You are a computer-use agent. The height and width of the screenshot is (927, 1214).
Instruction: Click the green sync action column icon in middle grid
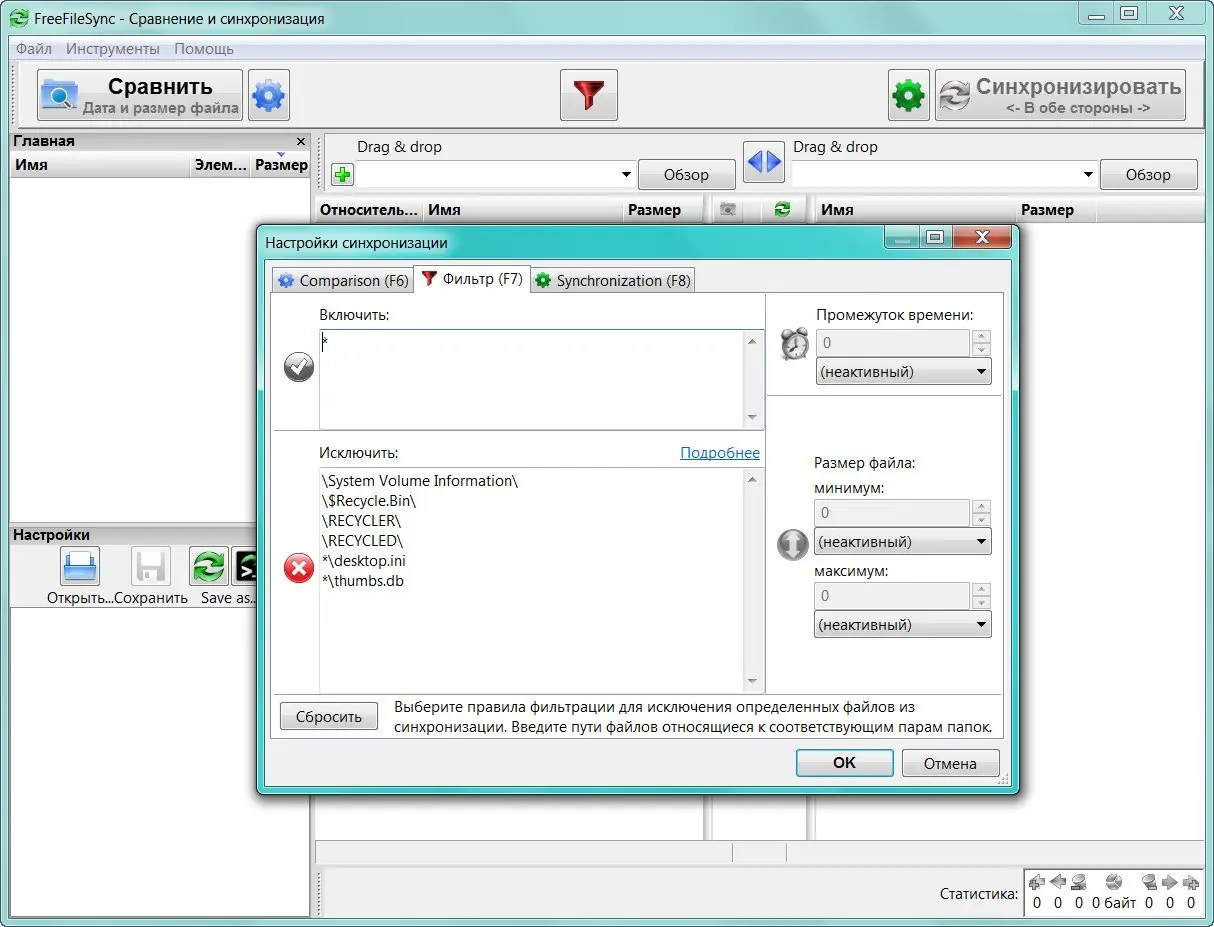coord(782,209)
